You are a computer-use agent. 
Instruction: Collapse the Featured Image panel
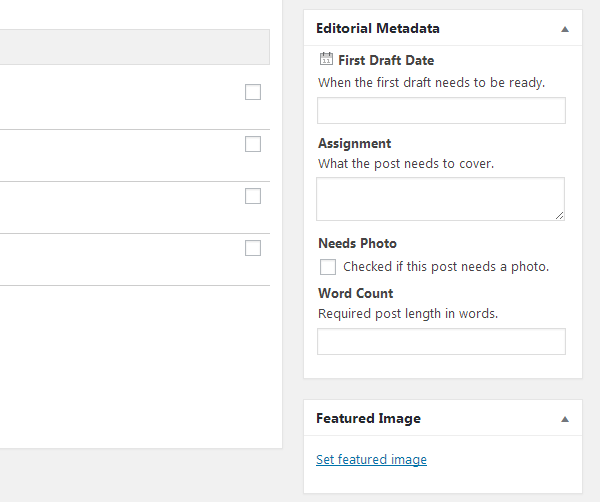565,419
